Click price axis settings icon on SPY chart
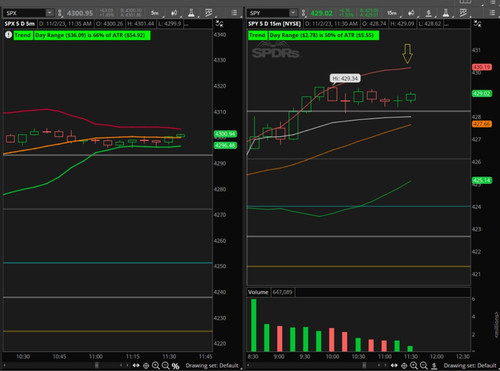 point(477,24)
